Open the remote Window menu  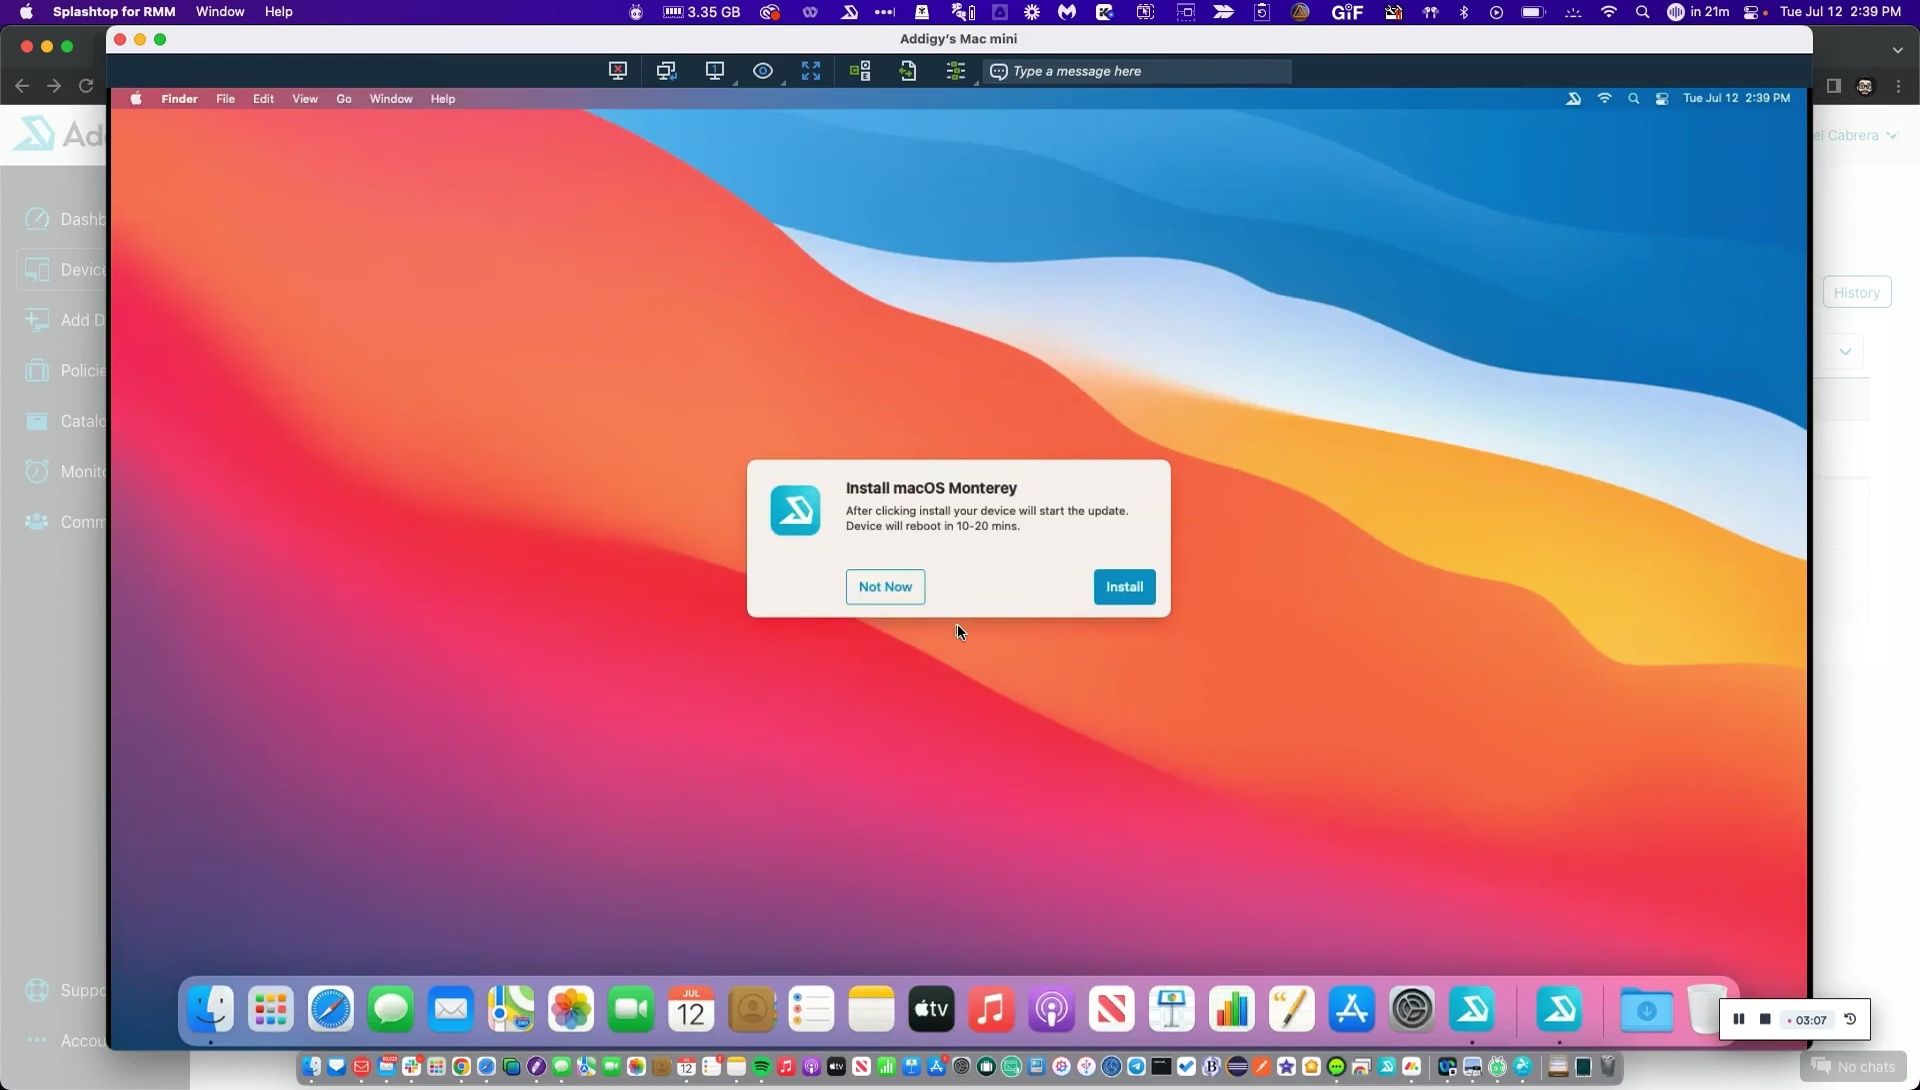point(391,99)
